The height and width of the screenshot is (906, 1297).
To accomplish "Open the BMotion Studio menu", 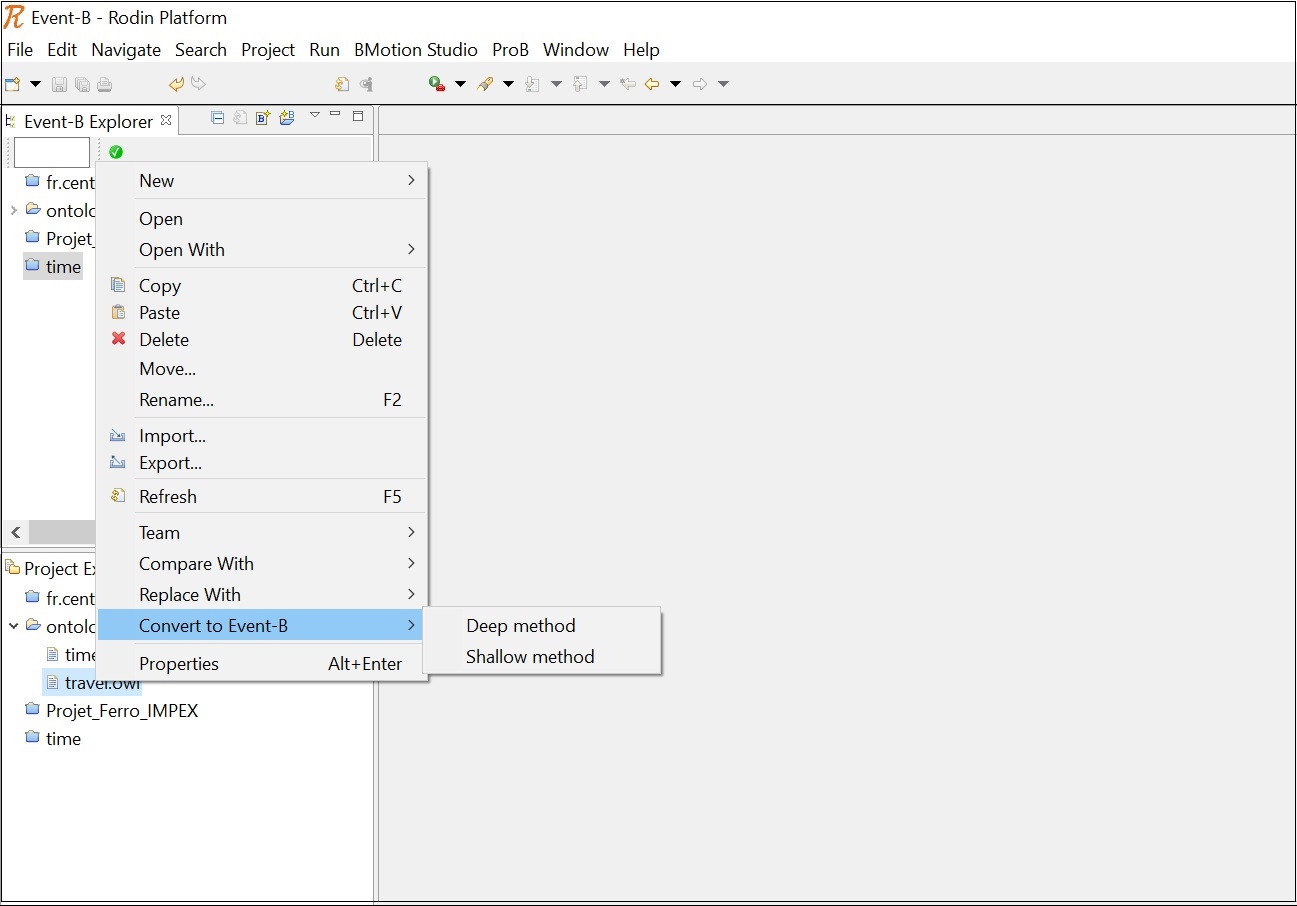I will tap(416, 50).
